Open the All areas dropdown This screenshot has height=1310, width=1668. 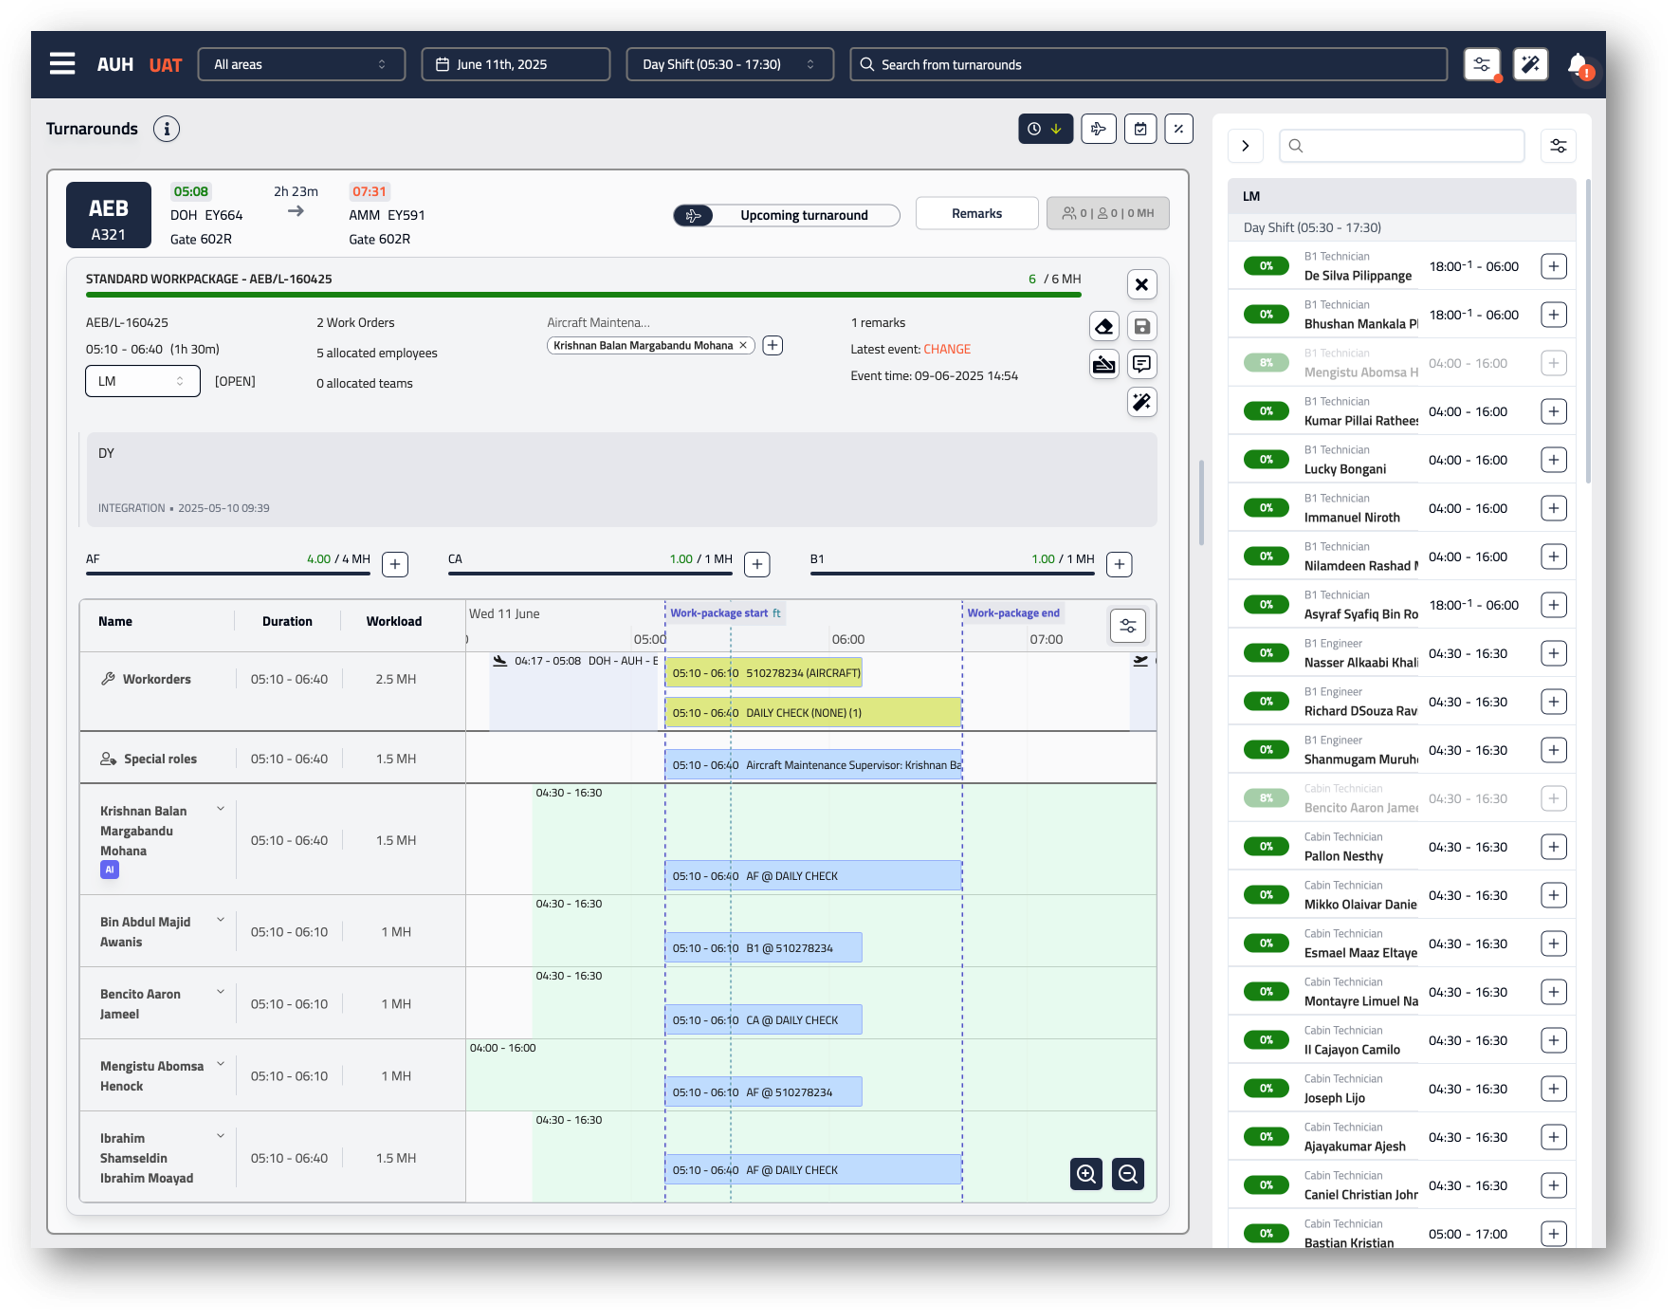300,64
